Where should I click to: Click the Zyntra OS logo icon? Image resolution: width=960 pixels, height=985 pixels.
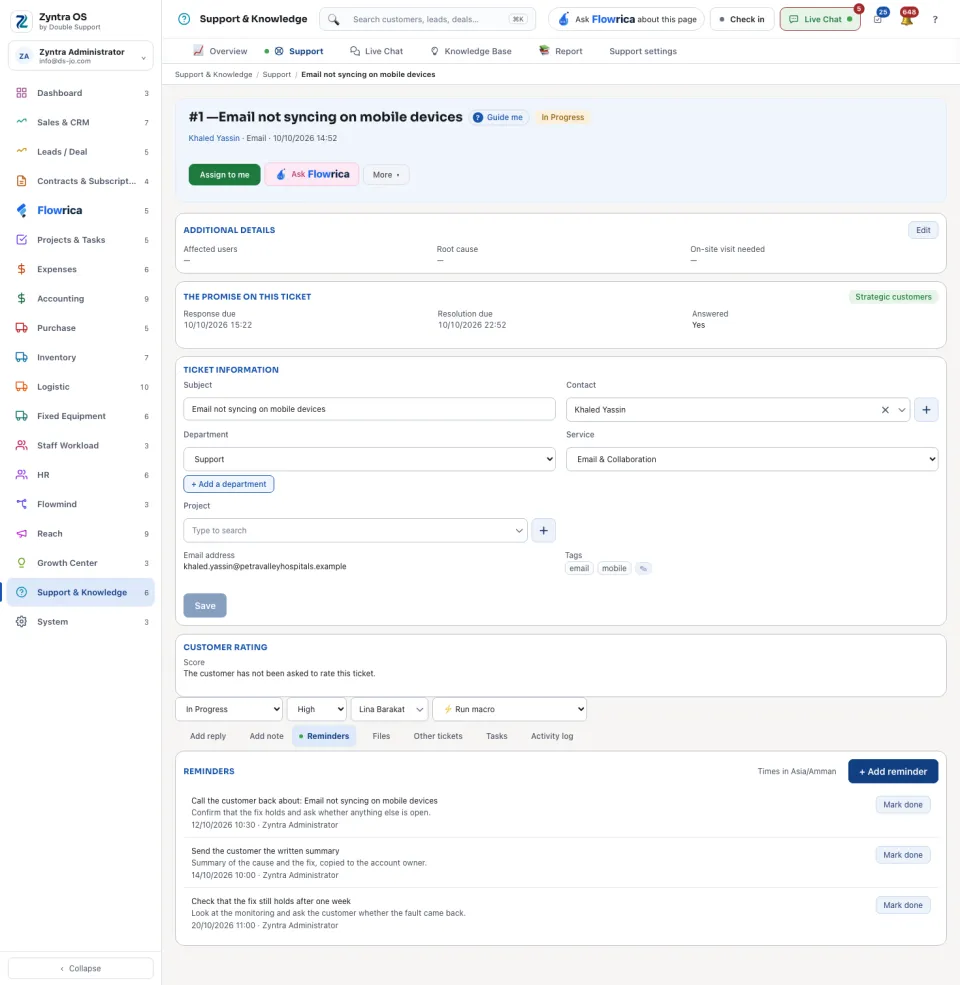[x=22, y=21]
